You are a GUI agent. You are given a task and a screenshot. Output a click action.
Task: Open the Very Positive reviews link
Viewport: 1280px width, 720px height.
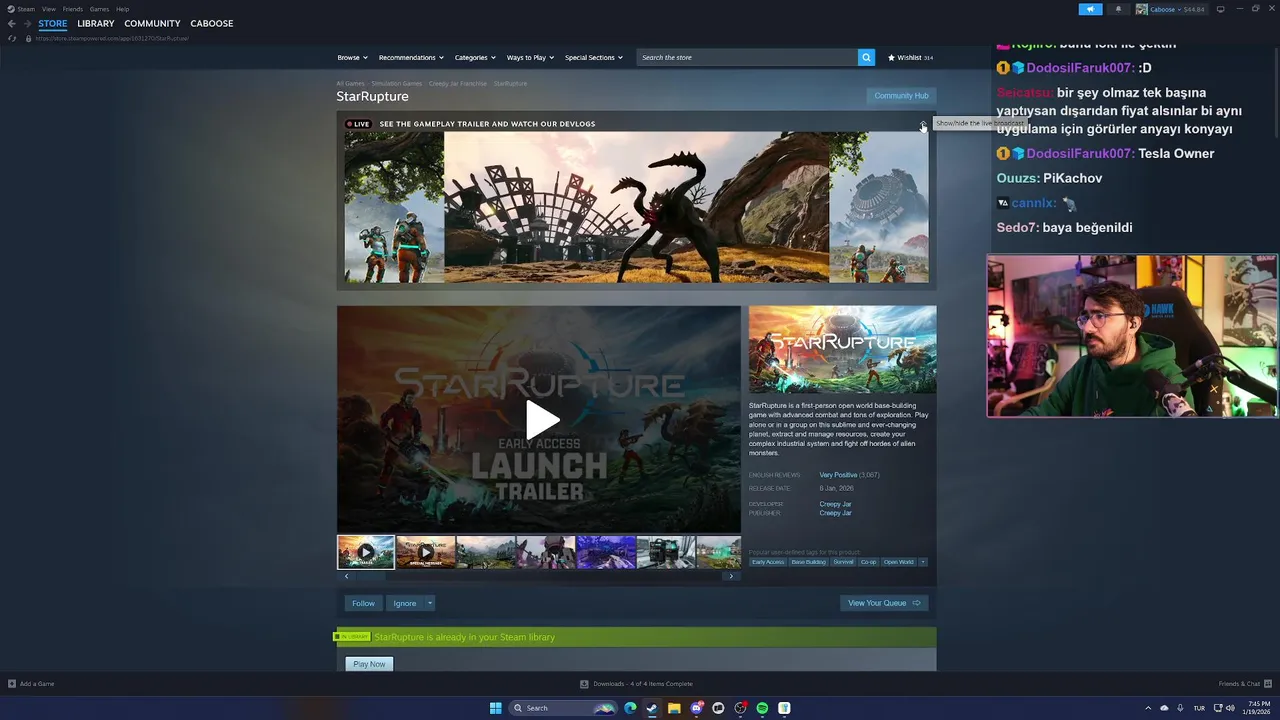pos(838,475)
